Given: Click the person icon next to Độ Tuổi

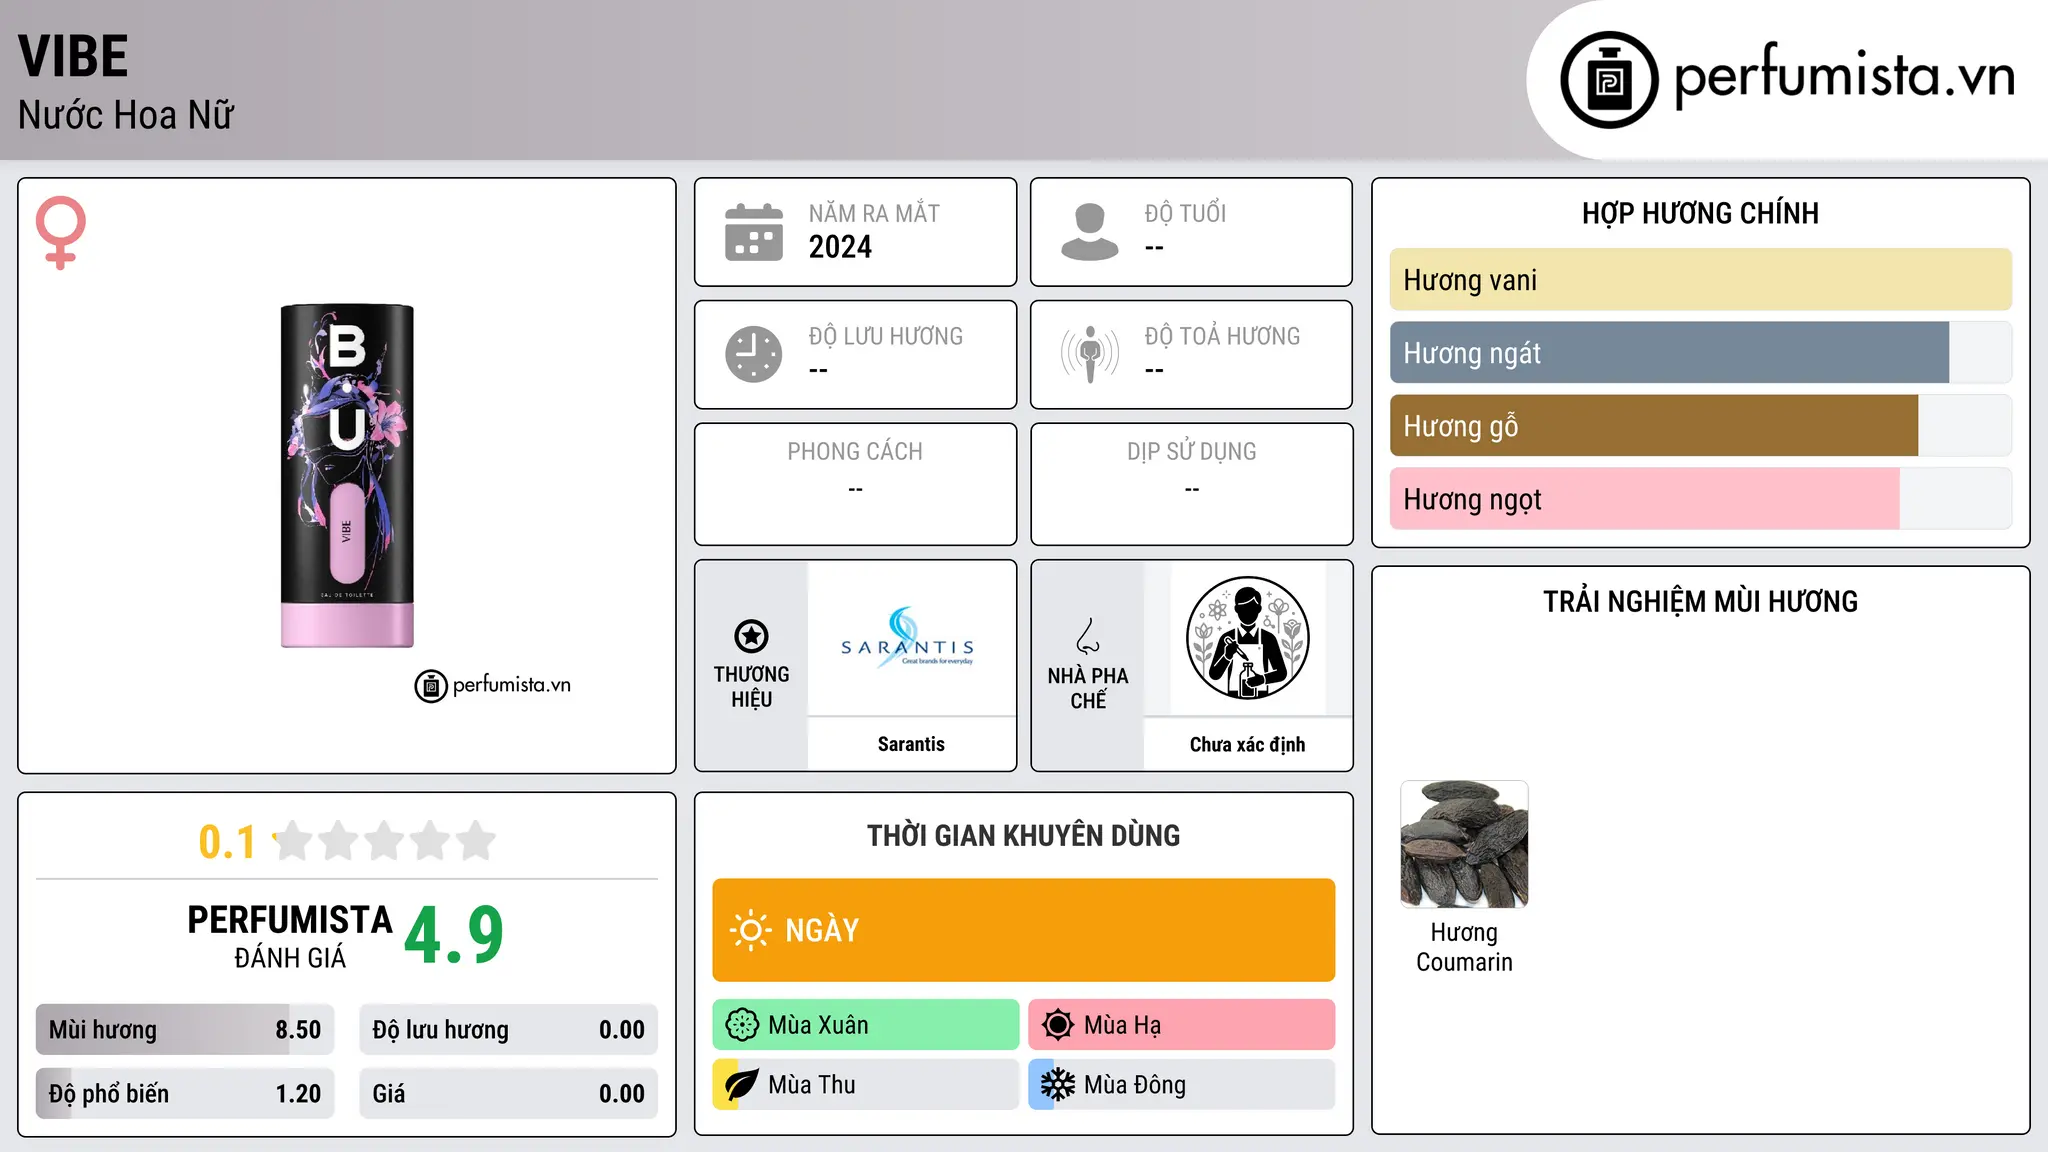Looking at the screenshot, I should click(x=1090, y=232).
